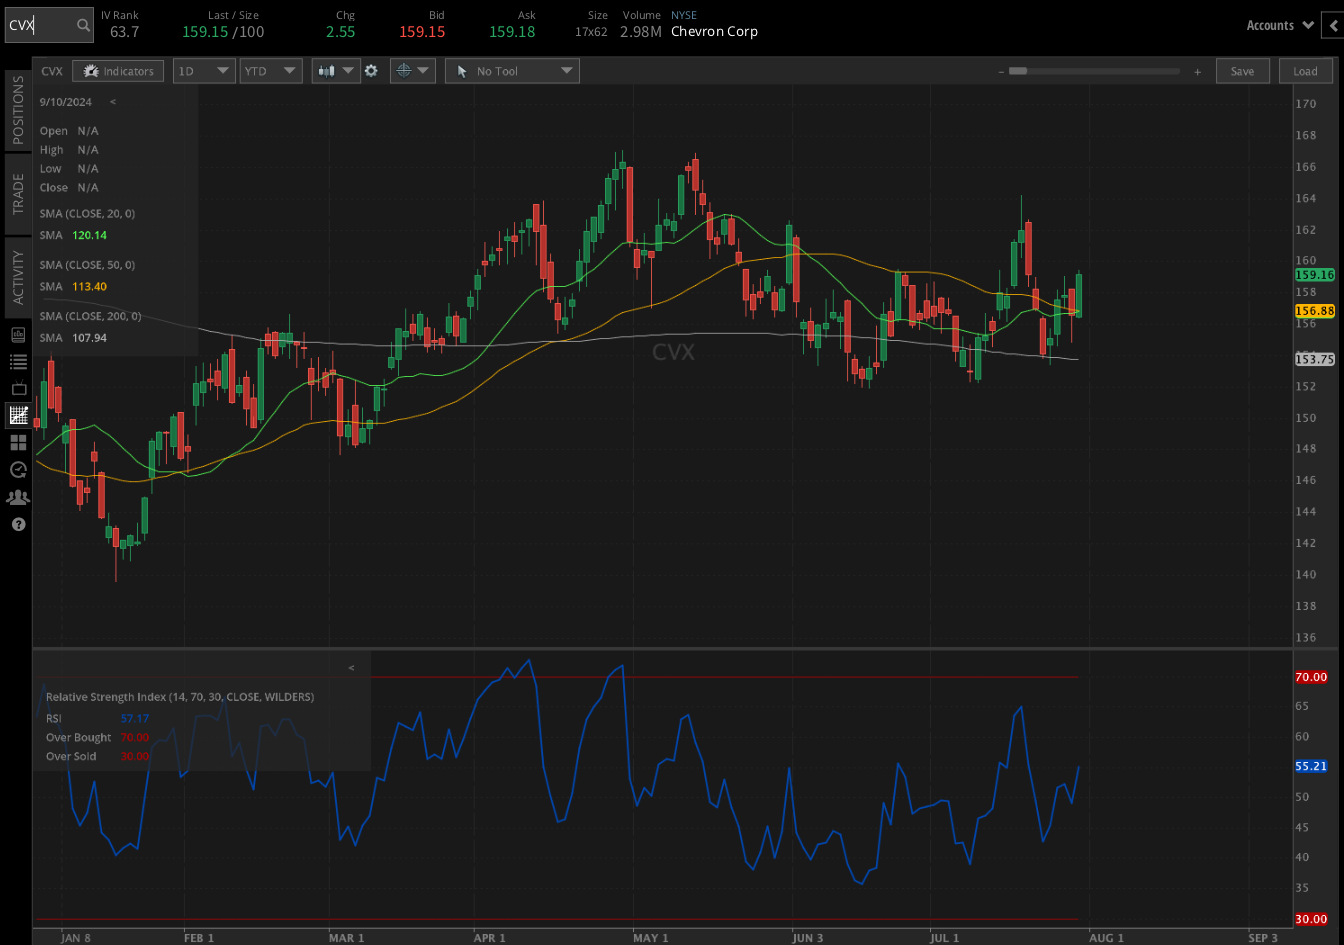Click the chart zoom slider bar

click(1097, 71)
